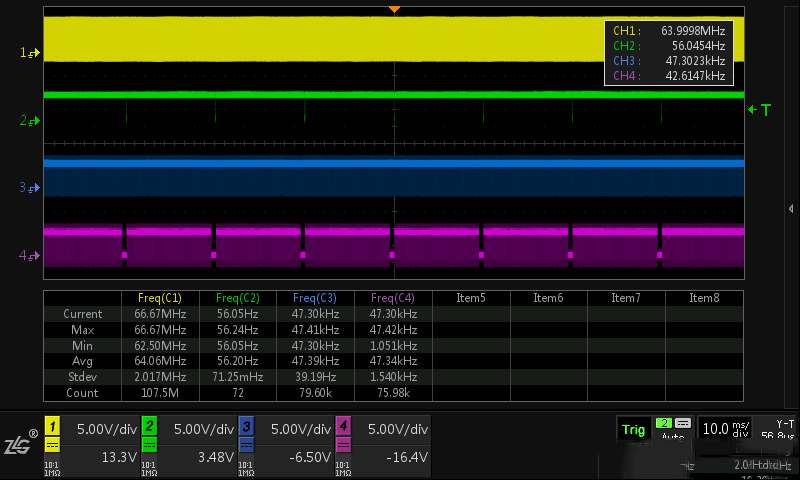
Task: Expand the side panel using right edge arrow
Action: pyautogui.click(x=791, y=208)
